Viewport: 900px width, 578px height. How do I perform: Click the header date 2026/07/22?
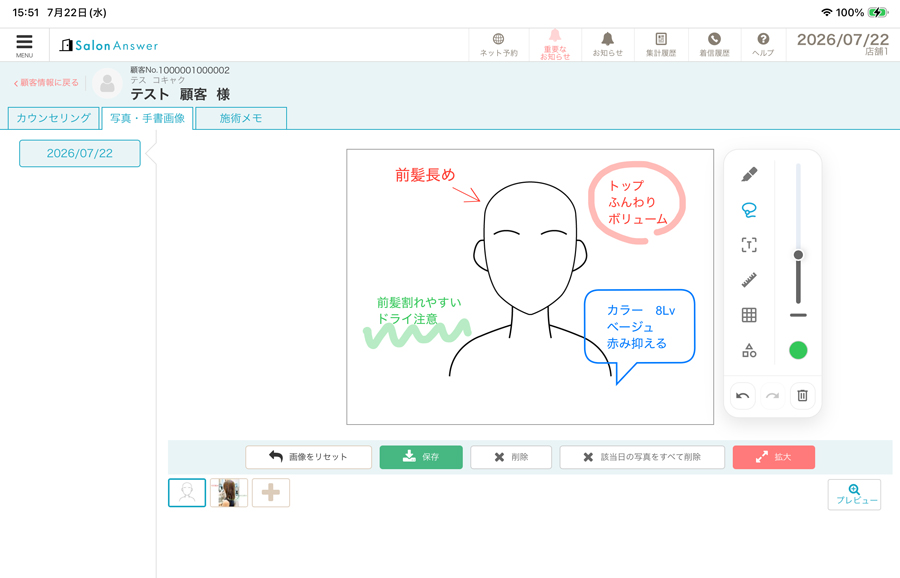click(843, 40)
